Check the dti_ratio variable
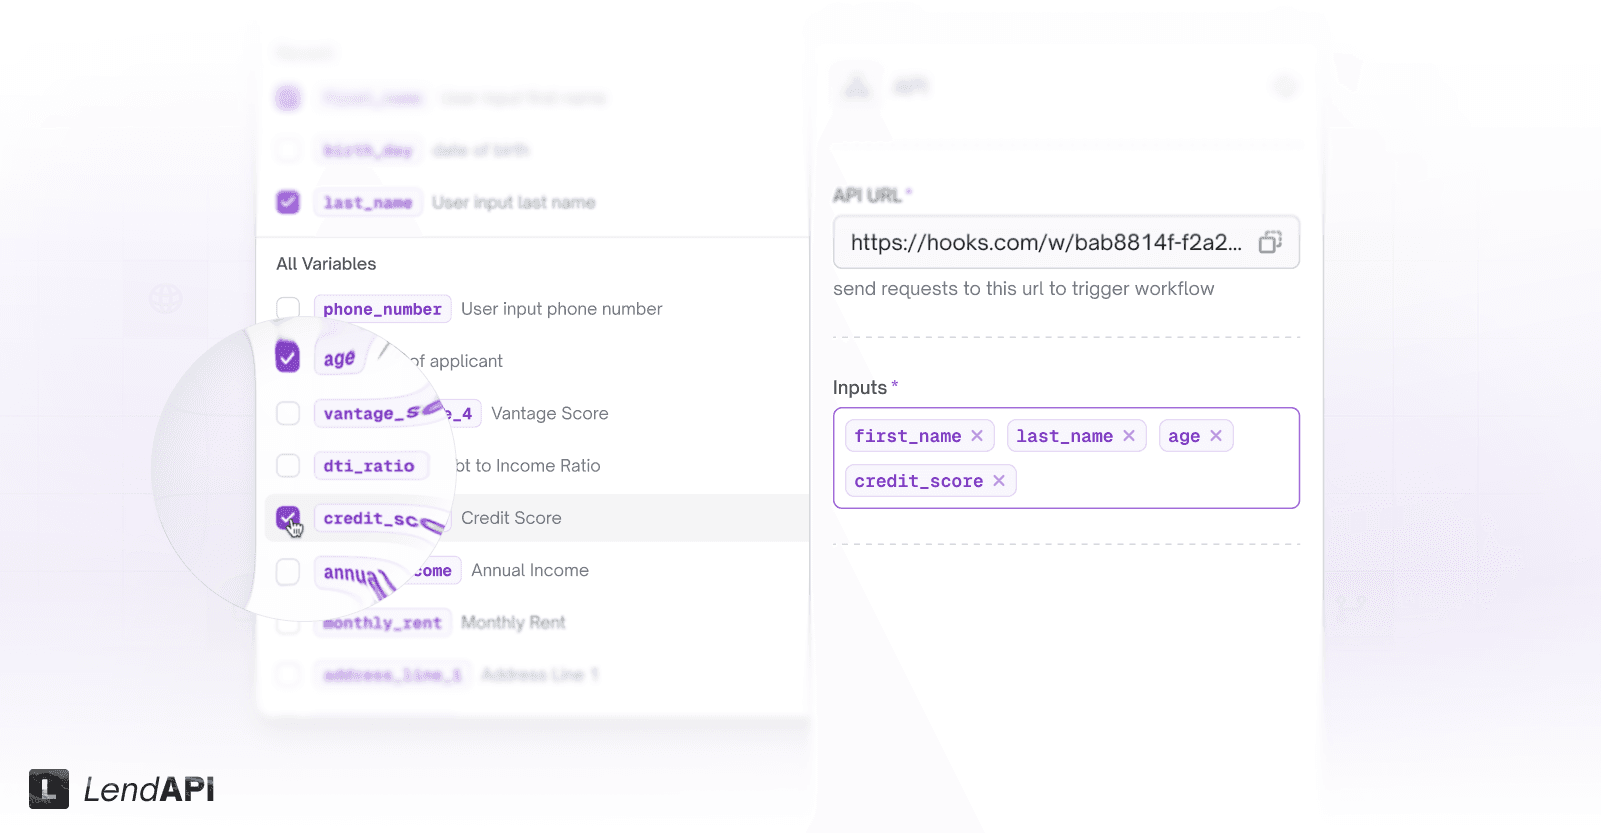This screenshot has width=1601, height=833. point(287,465)
